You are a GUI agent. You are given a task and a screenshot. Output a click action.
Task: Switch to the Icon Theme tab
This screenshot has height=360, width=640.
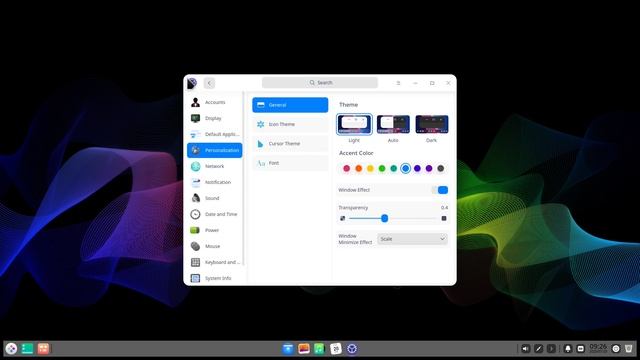click(x=290, y=124)
